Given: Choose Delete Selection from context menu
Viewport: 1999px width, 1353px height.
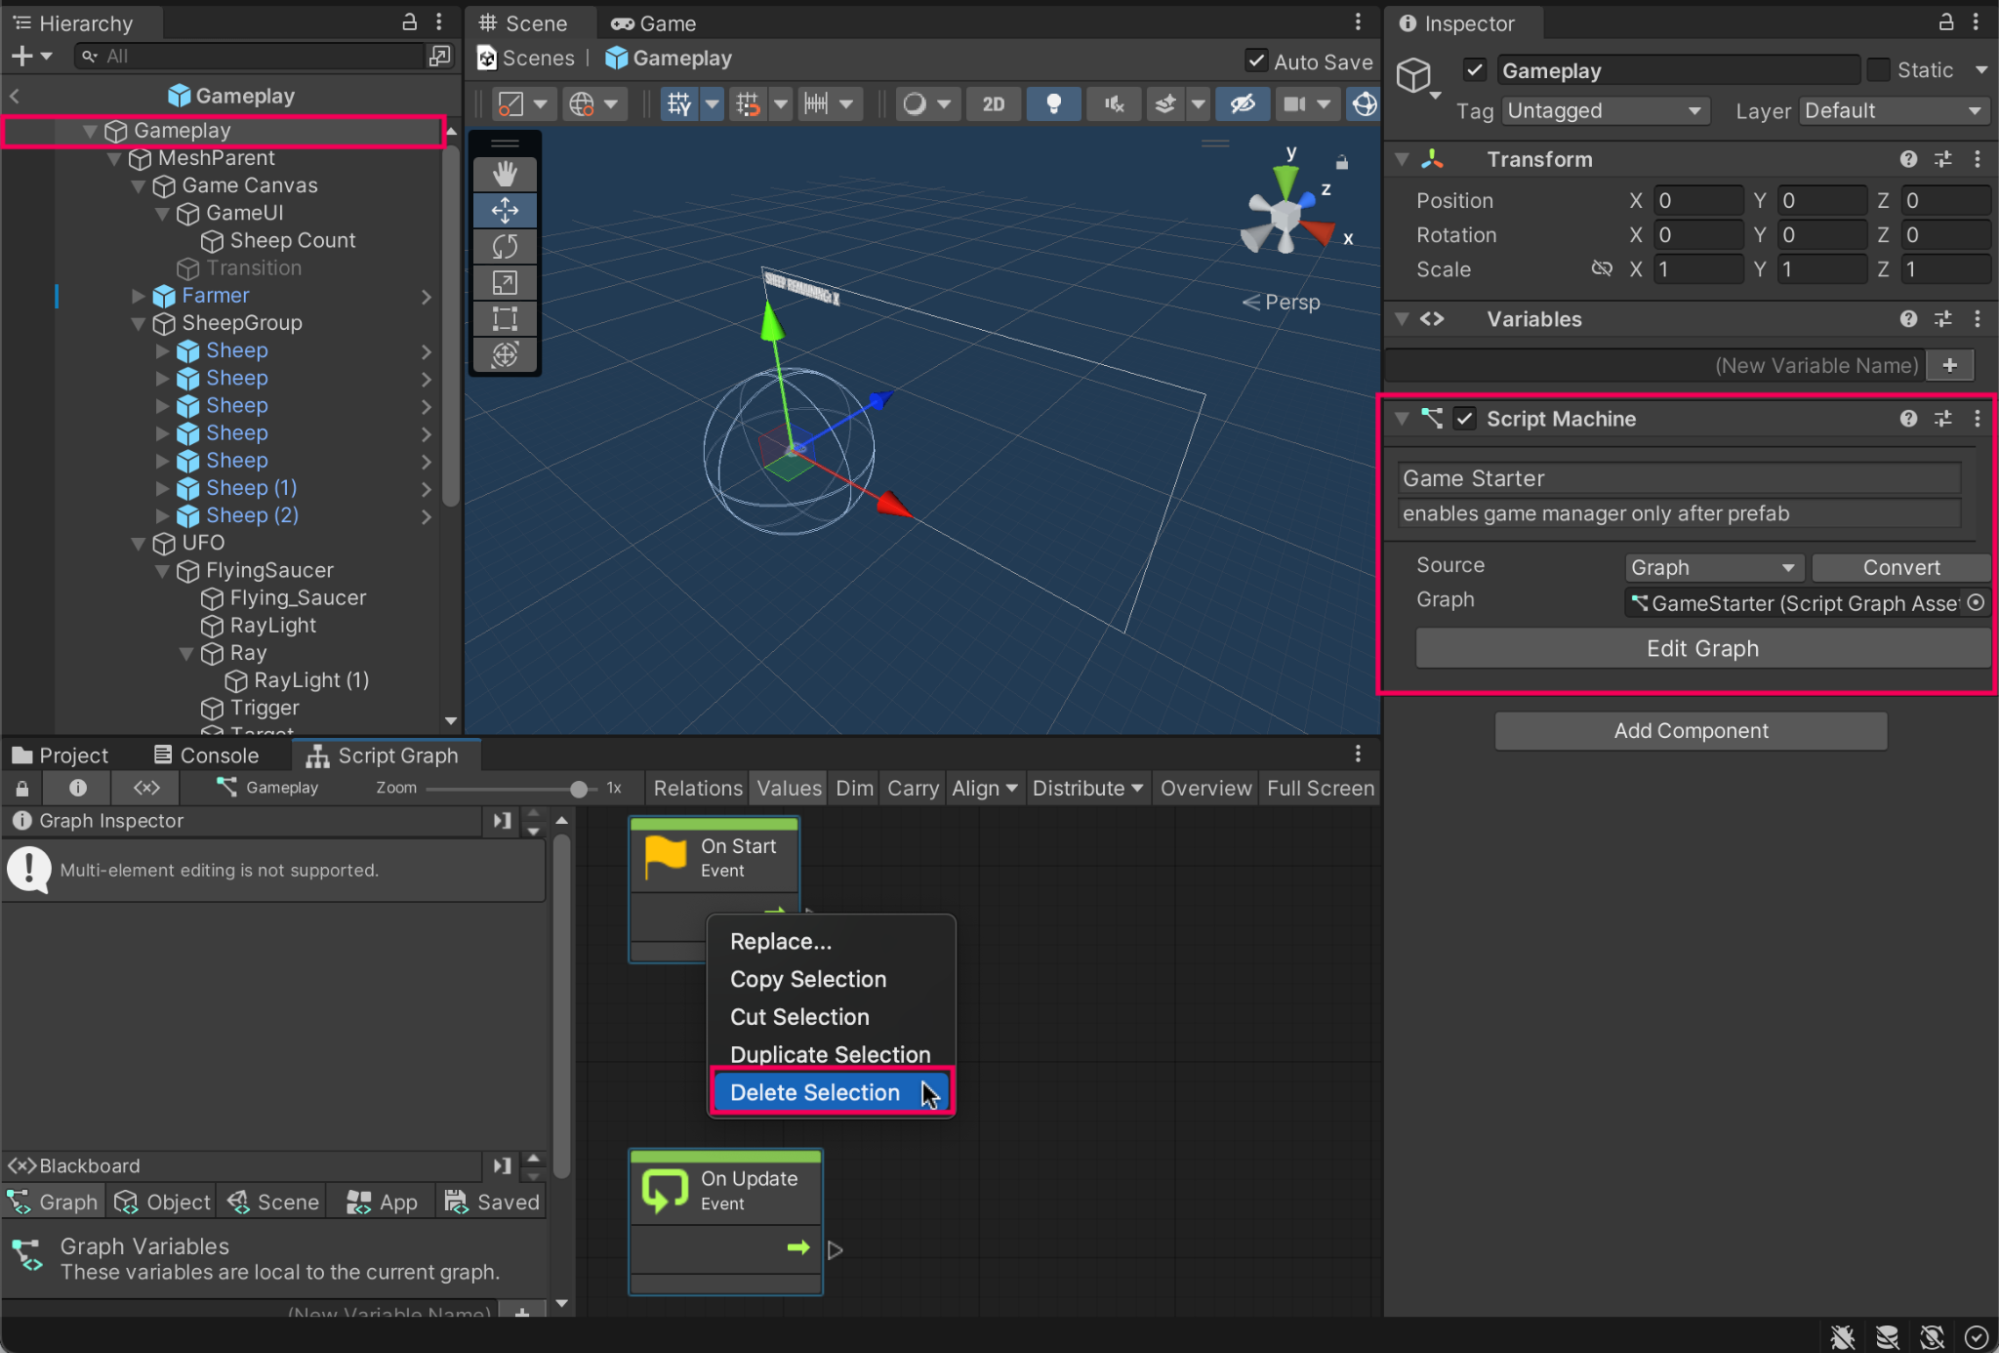Looking at the screenshot, I should tap(816, 1092).
